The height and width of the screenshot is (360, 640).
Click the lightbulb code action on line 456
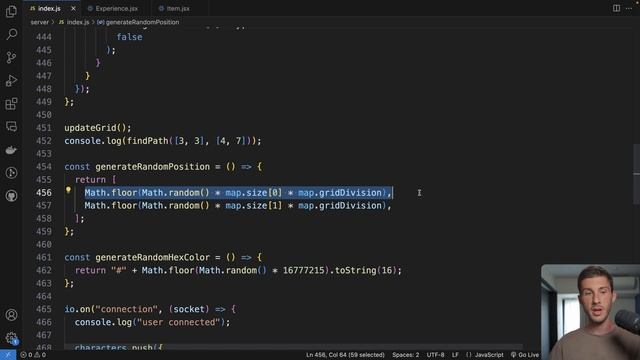click(68, 190)
